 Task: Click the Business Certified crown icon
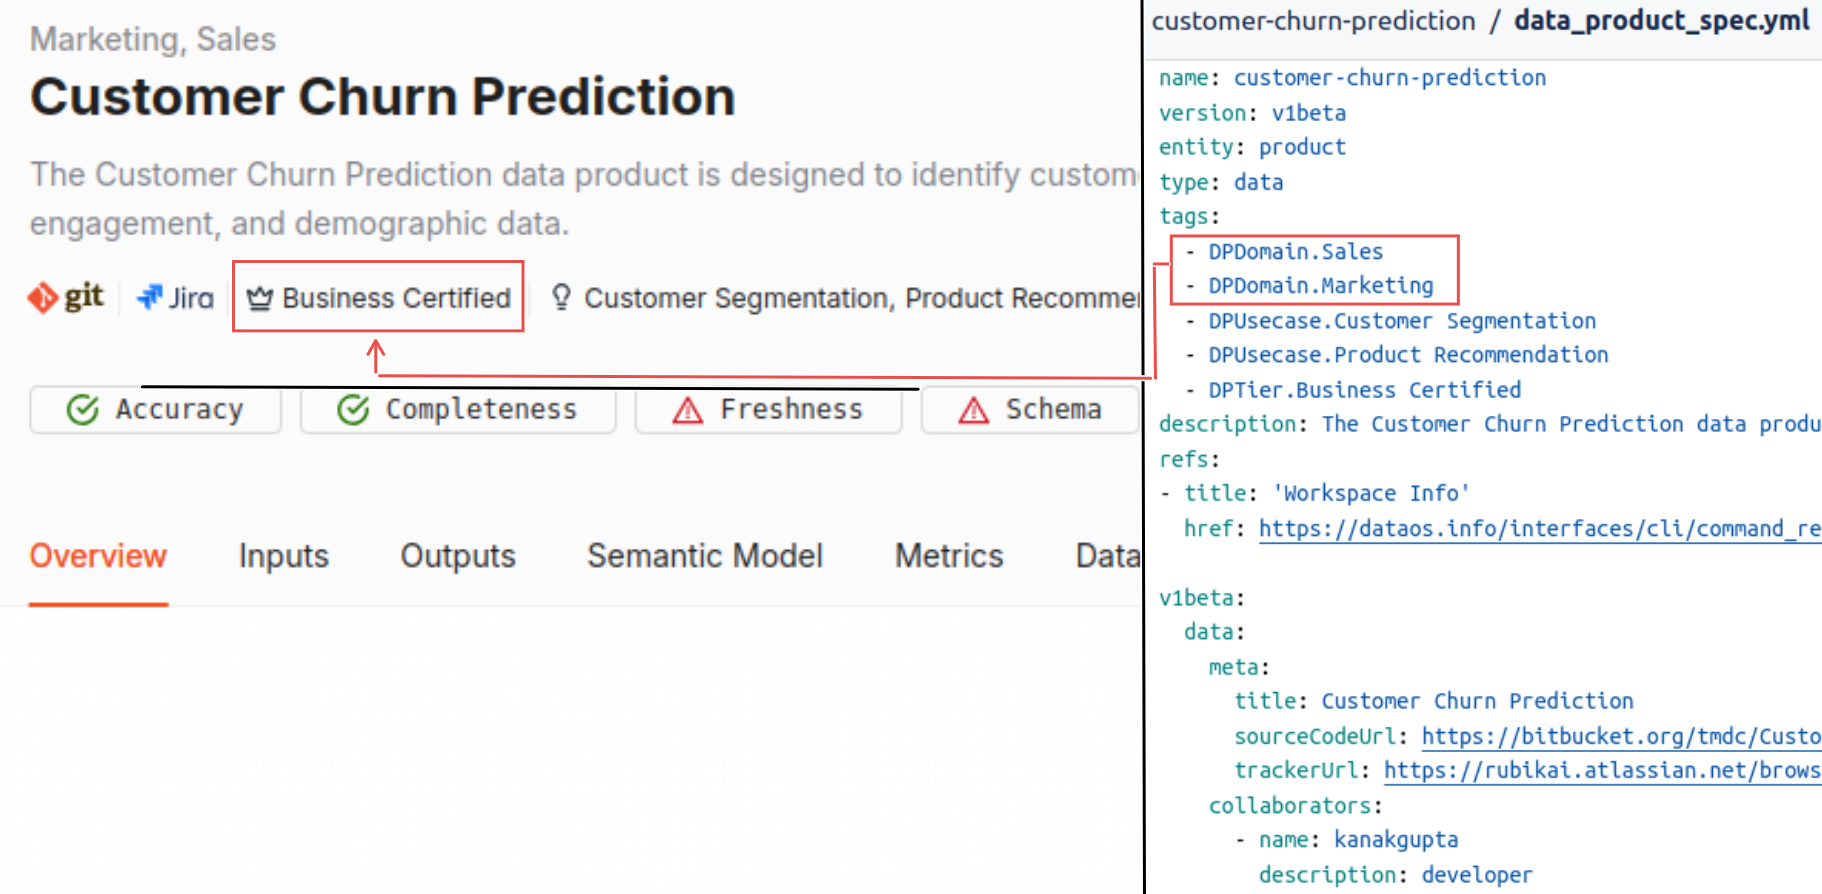260,298
